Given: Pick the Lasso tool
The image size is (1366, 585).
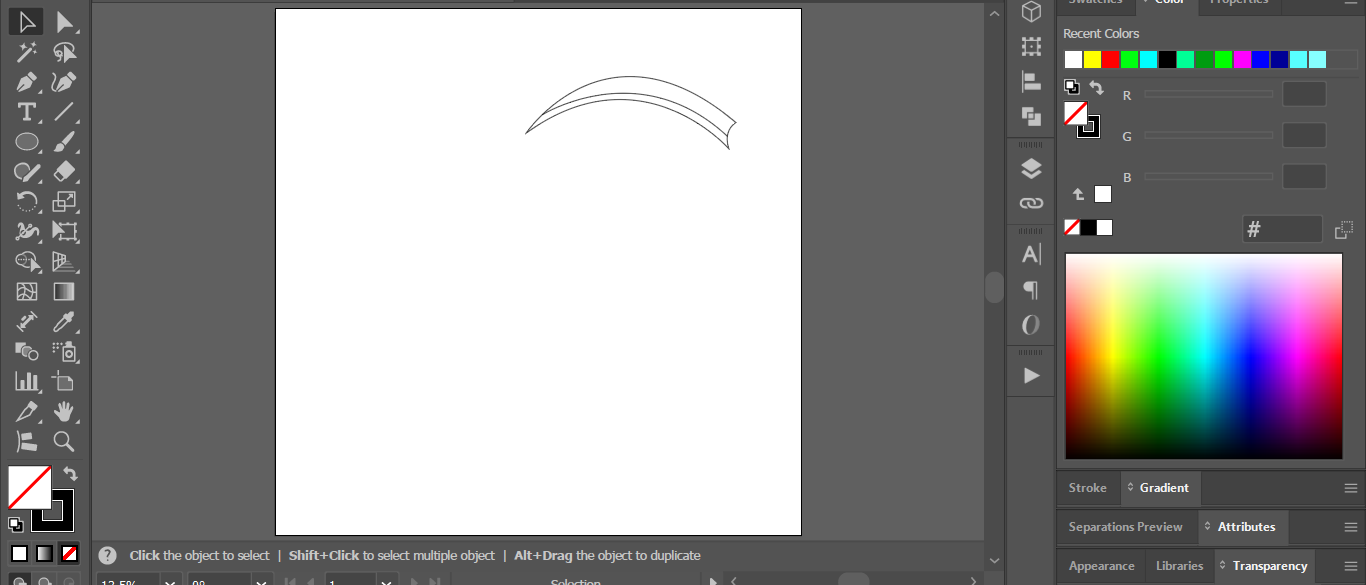Looking at the screenshot, I should pyautogui.click(x=65, y=51).
